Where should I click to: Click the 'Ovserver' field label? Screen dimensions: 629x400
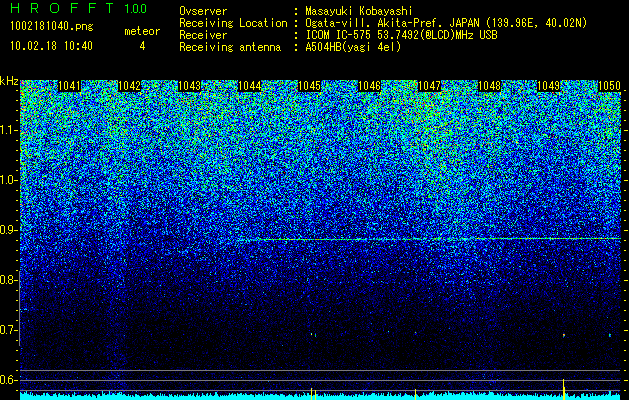203,11
